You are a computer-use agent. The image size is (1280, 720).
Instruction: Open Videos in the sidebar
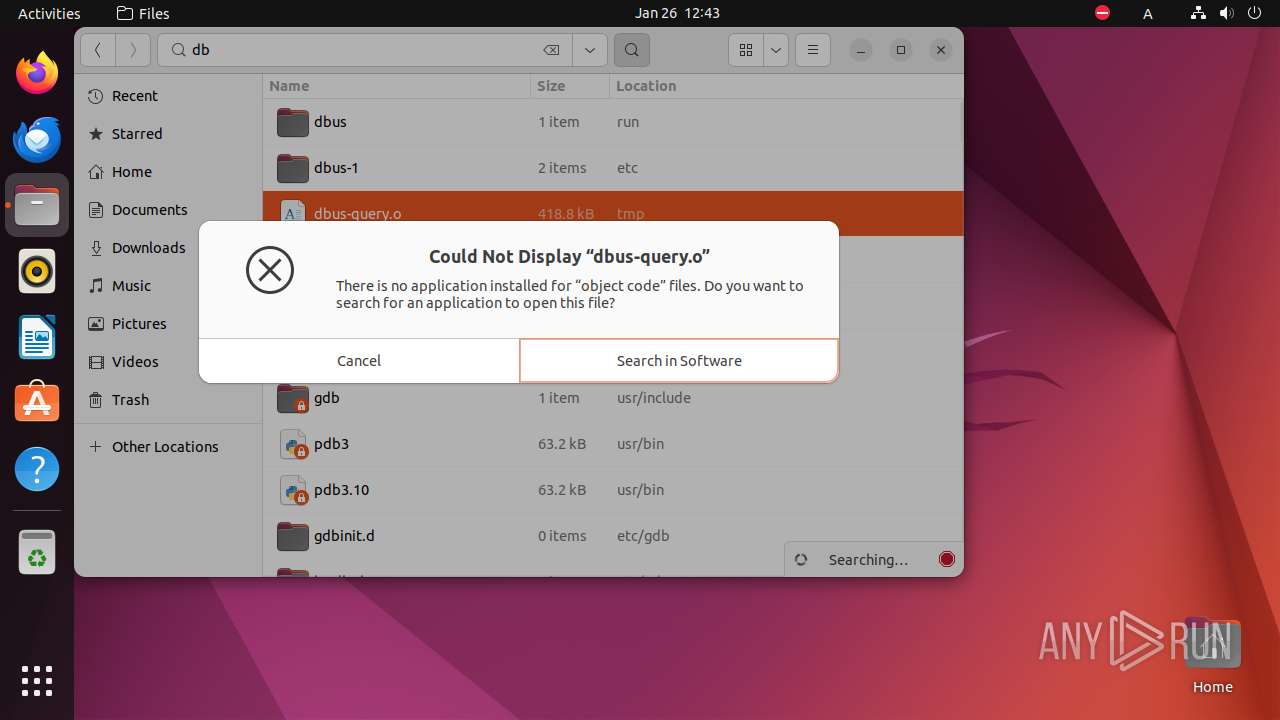168,362
